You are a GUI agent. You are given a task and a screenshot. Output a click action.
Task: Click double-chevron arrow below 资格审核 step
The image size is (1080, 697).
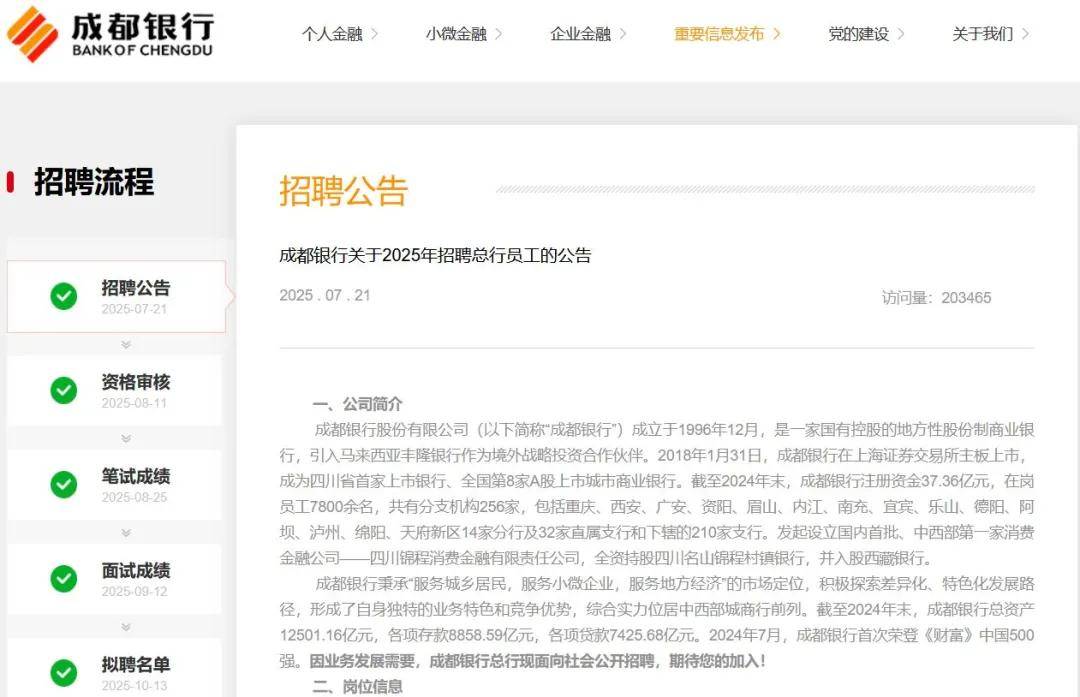click(126, 438)
